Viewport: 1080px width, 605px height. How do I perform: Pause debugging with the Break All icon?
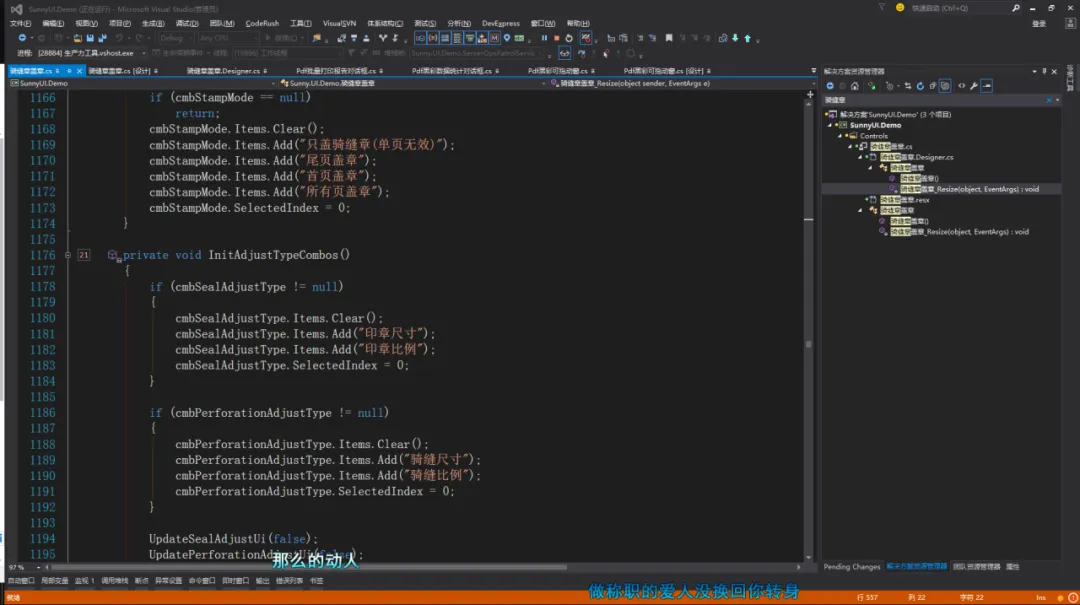pyautogui.click(x=544, y=38)
